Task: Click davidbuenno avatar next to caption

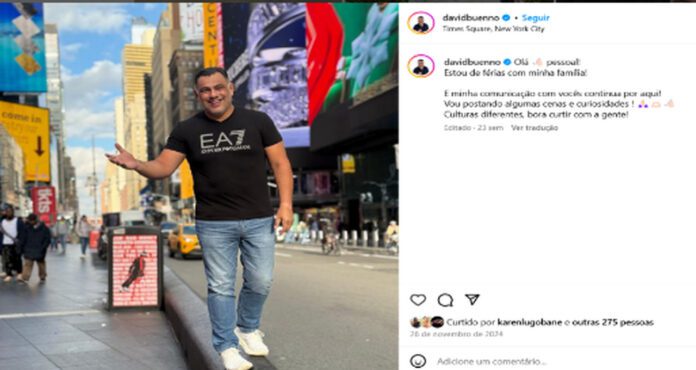Action: (421, 66)
